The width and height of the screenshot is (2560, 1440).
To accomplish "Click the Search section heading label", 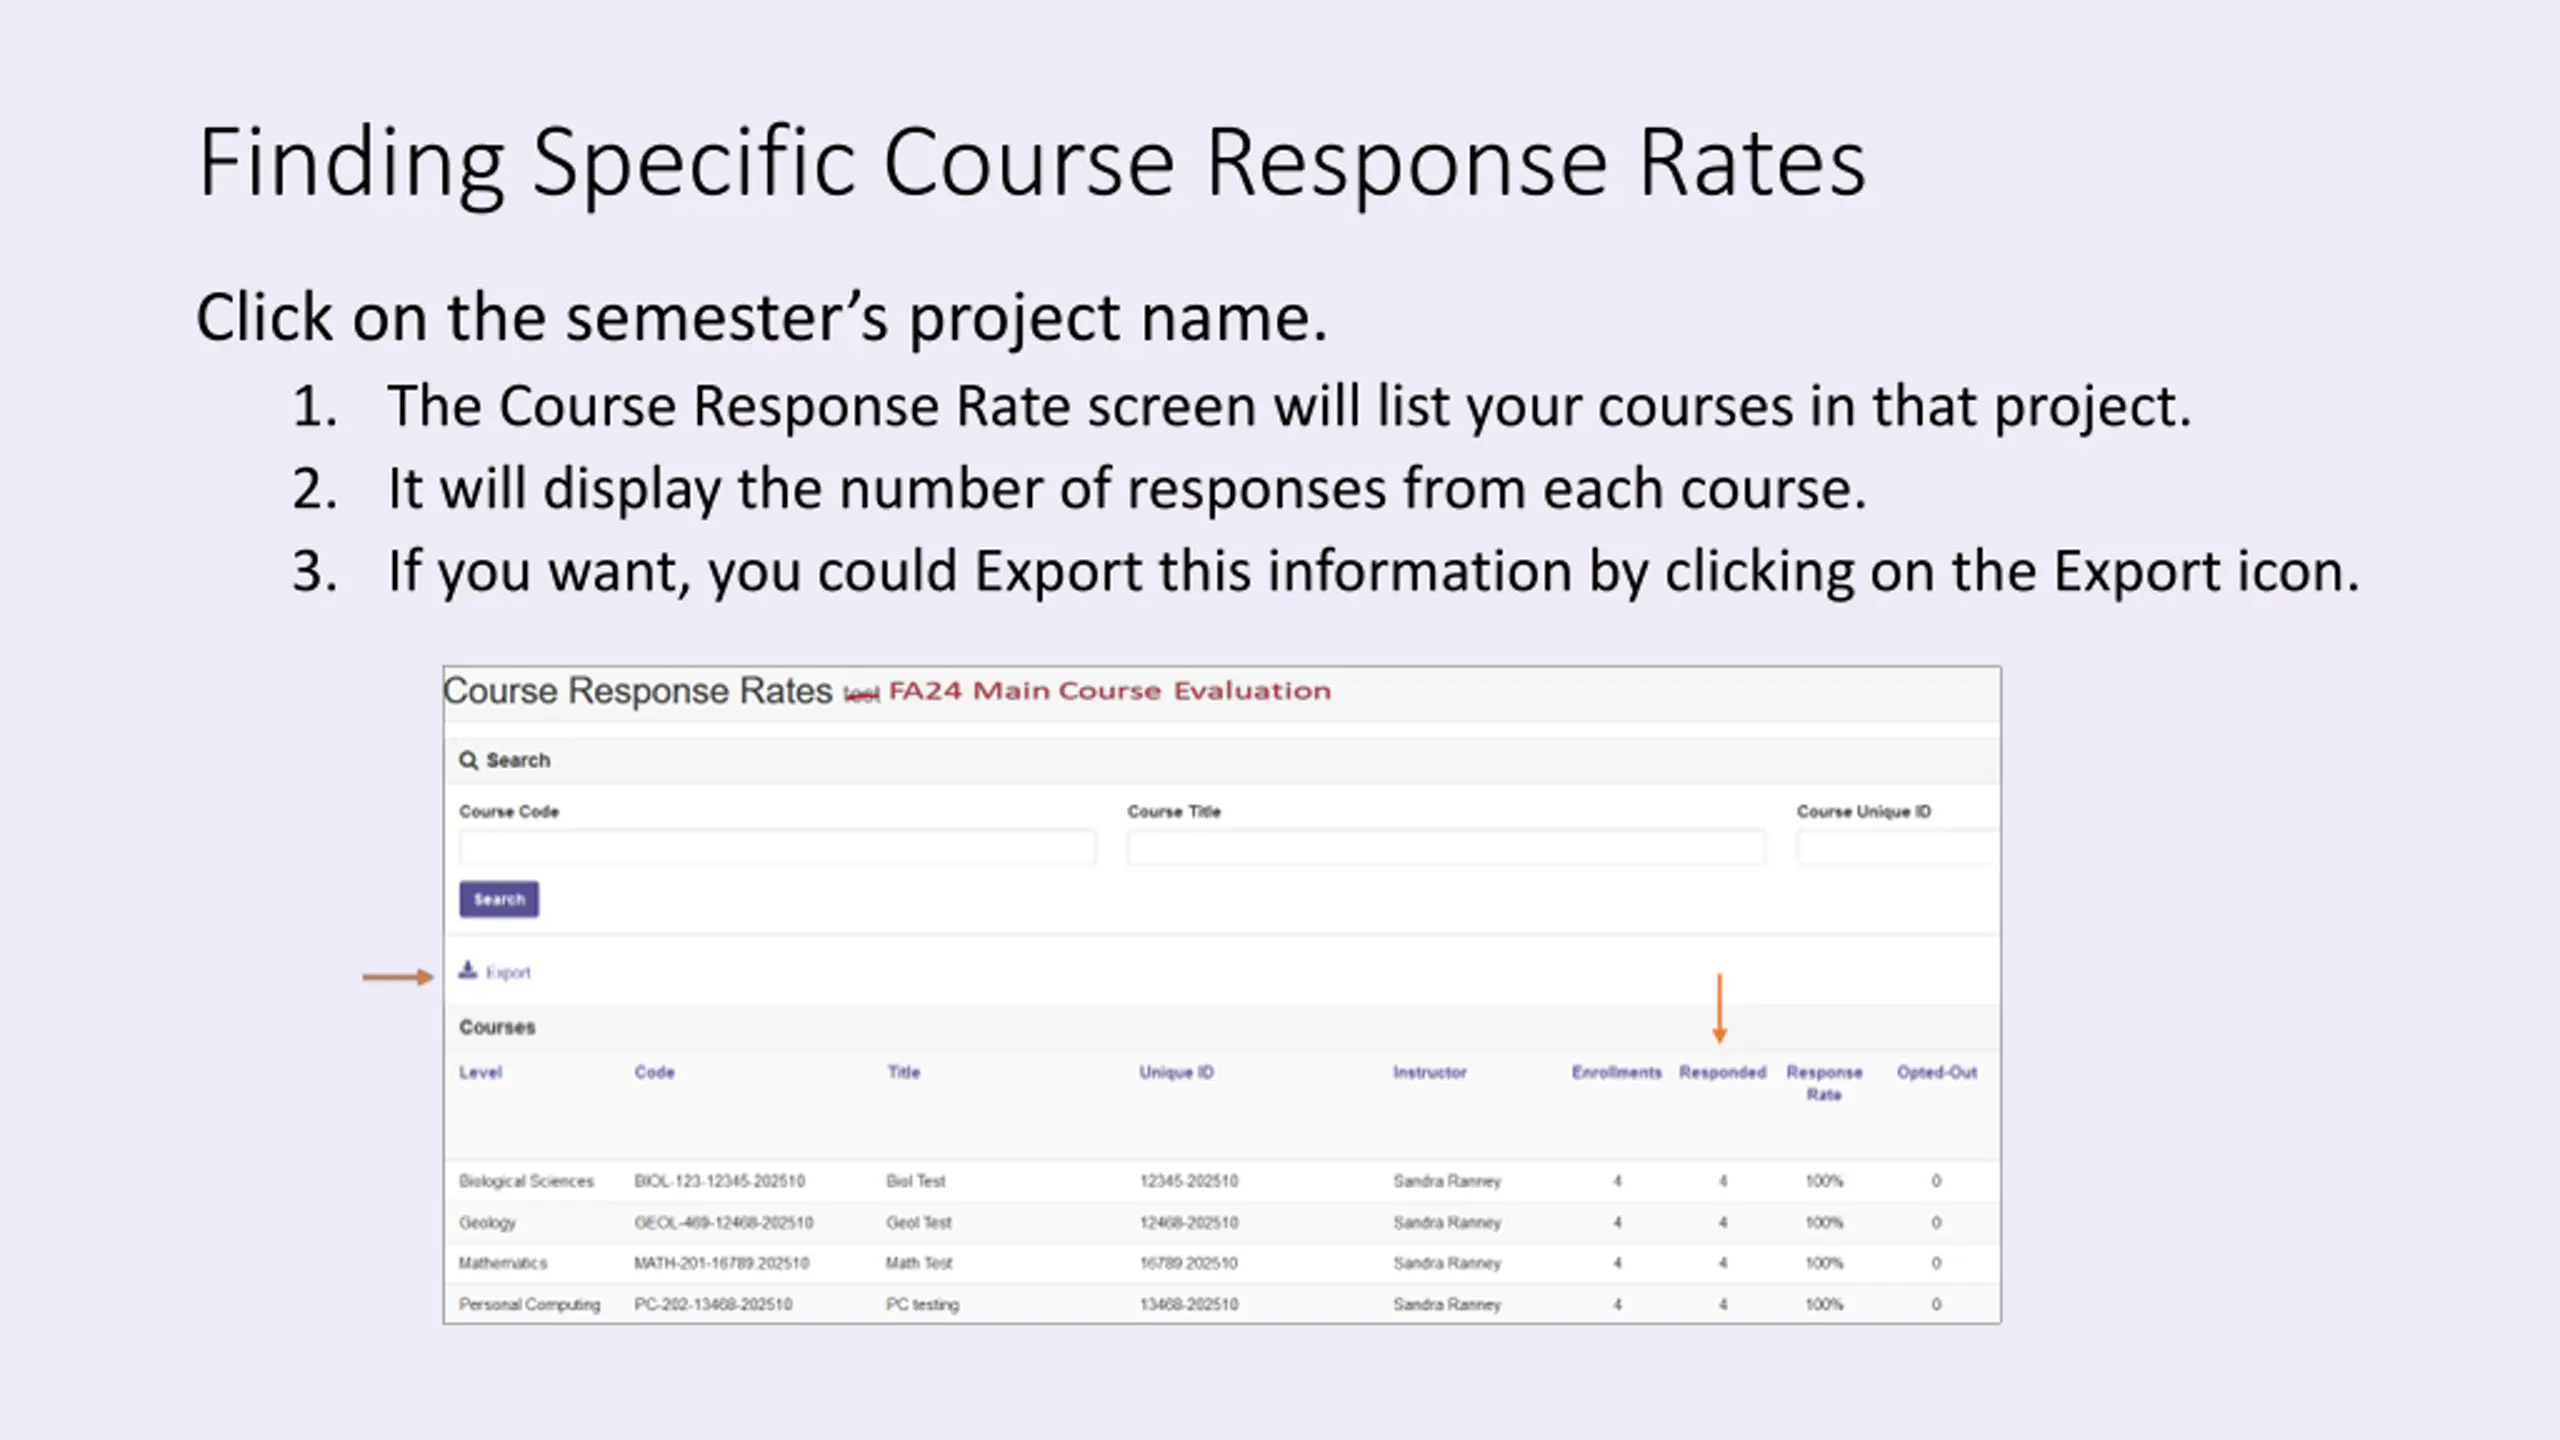I will click(518, 760).
